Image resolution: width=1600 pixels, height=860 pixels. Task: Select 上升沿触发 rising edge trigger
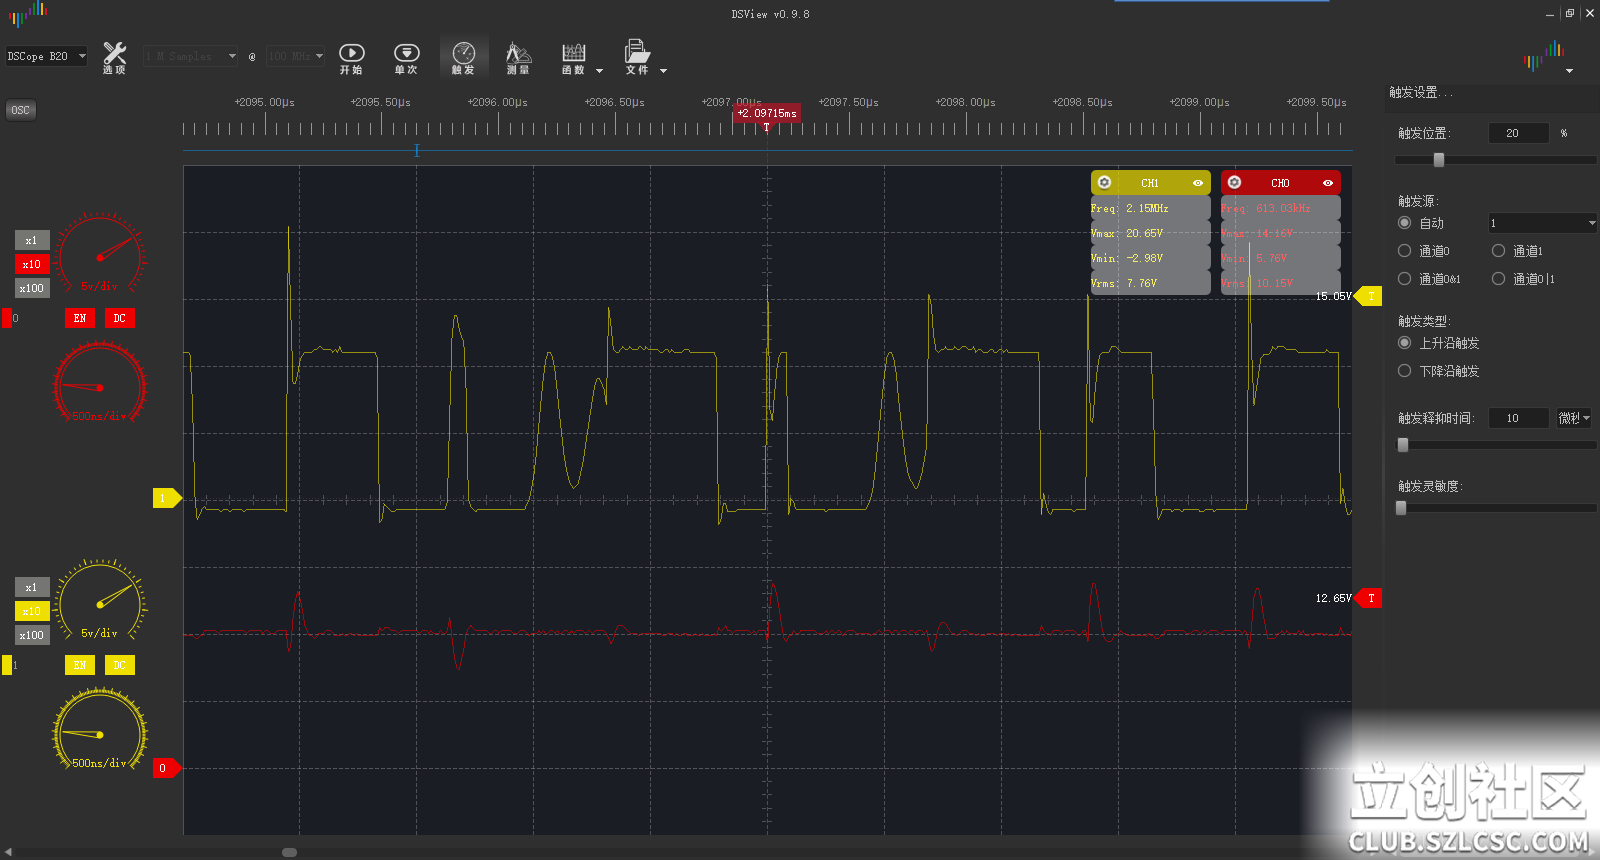click(1405, 343)
